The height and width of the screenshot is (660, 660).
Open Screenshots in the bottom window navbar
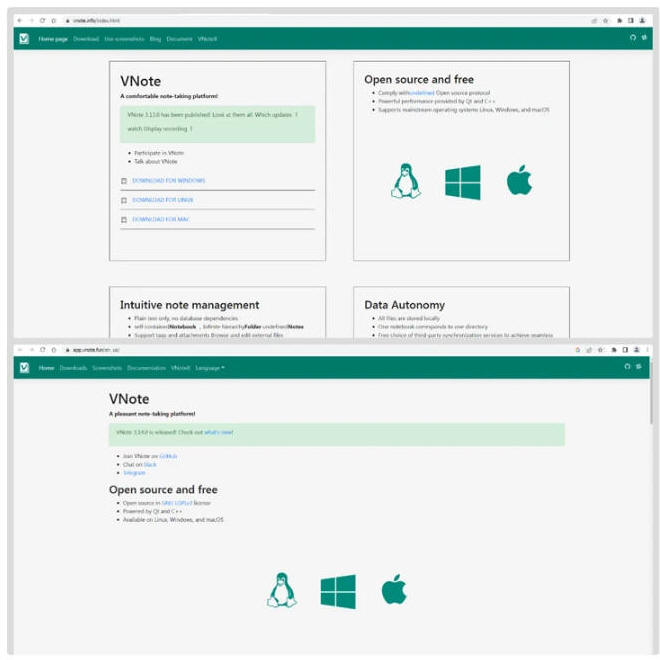tap(107, 368)
